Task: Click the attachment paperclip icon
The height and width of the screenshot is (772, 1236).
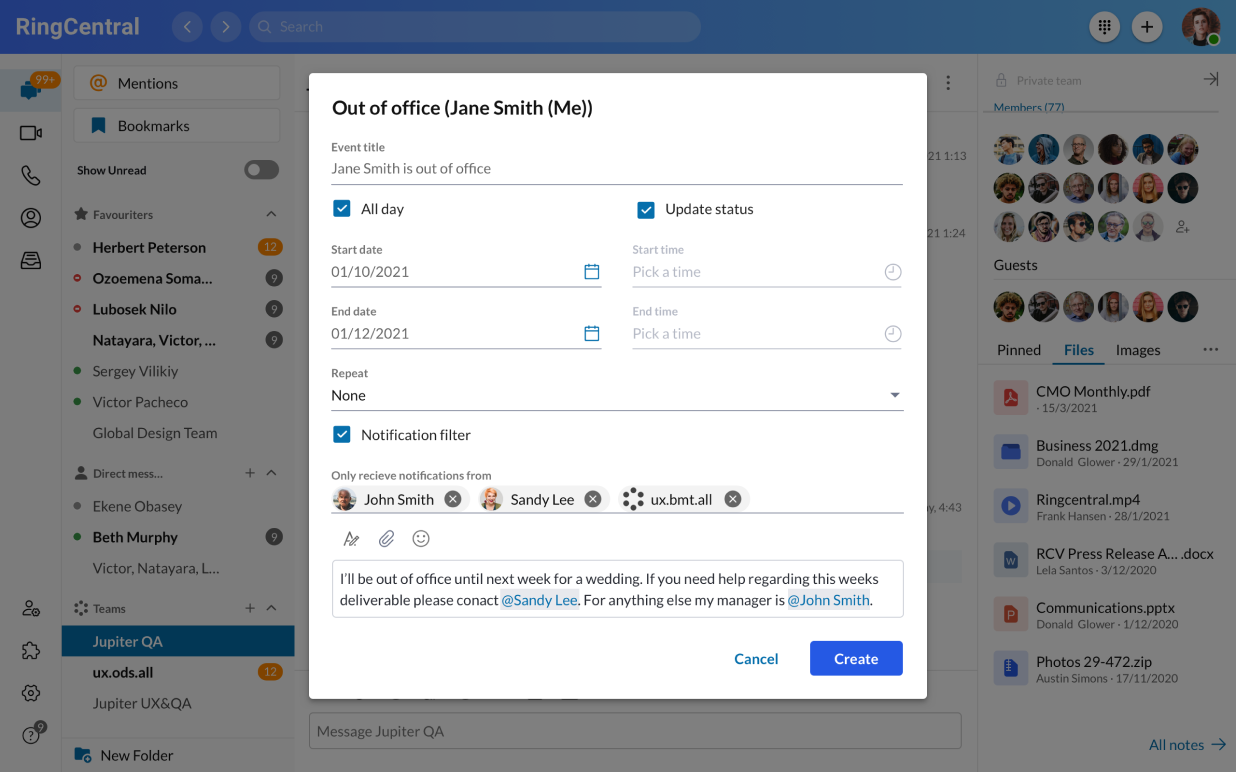Action: (x=386, y=538)
